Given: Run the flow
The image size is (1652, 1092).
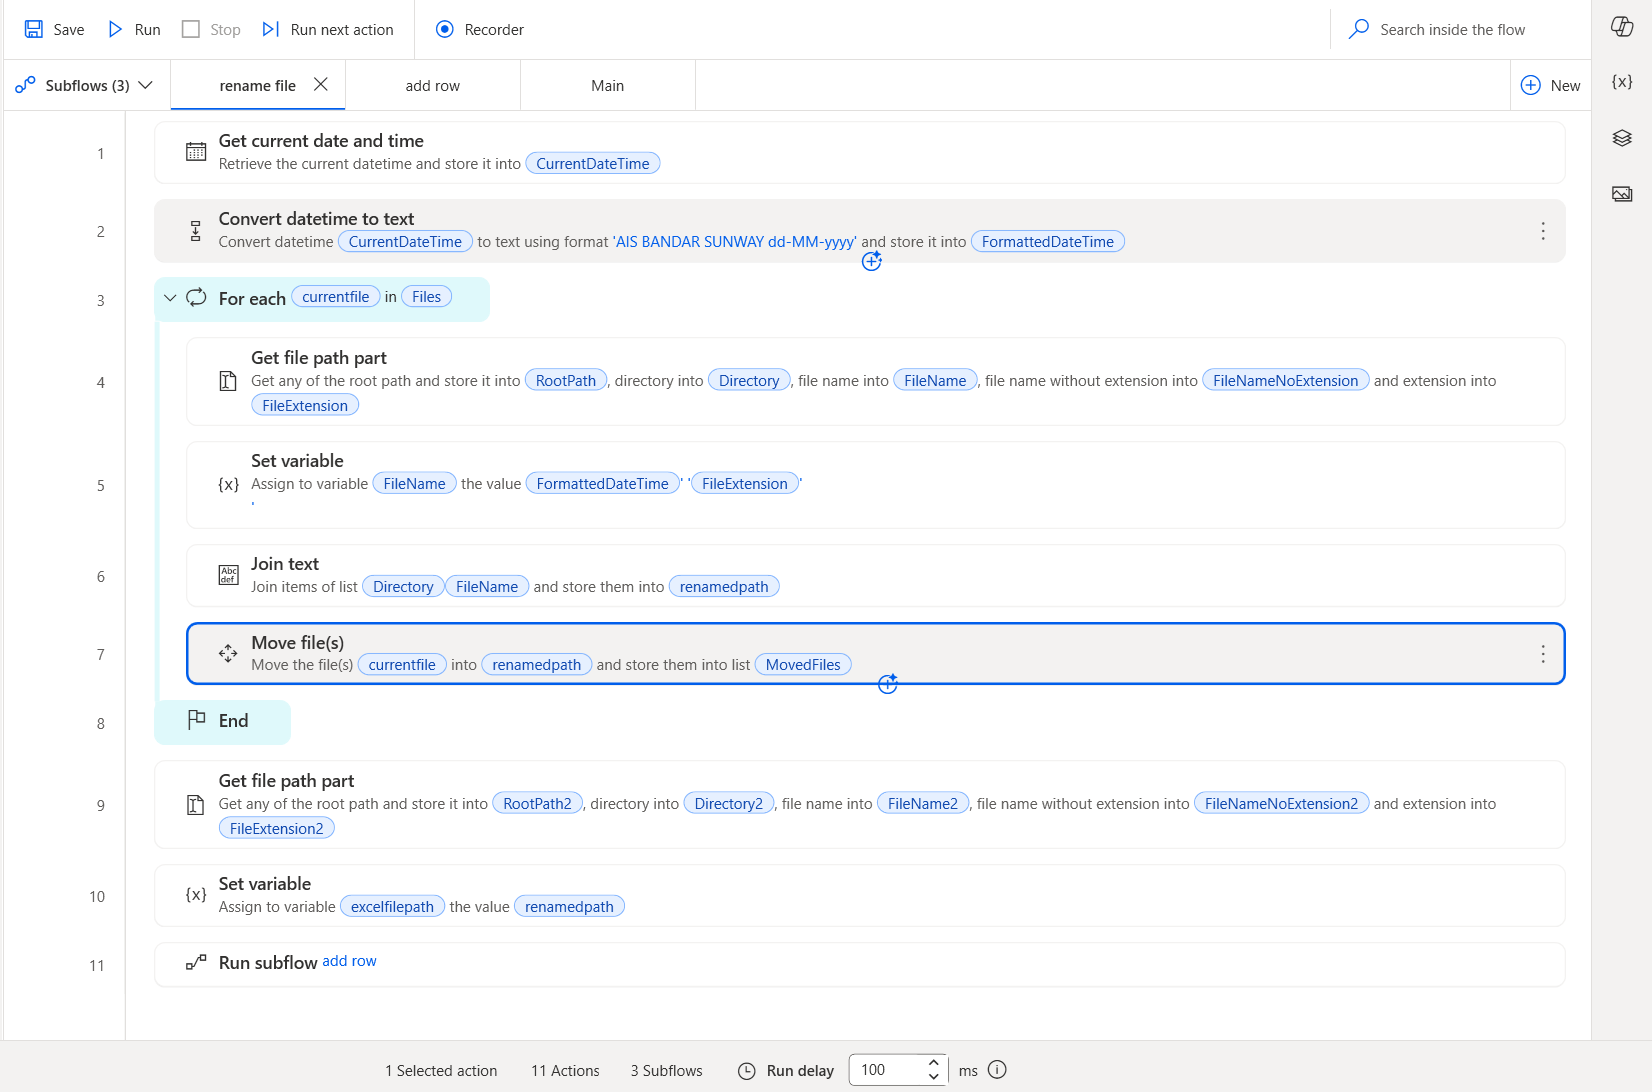Looking at the screenshot, I should pos(134,29).
